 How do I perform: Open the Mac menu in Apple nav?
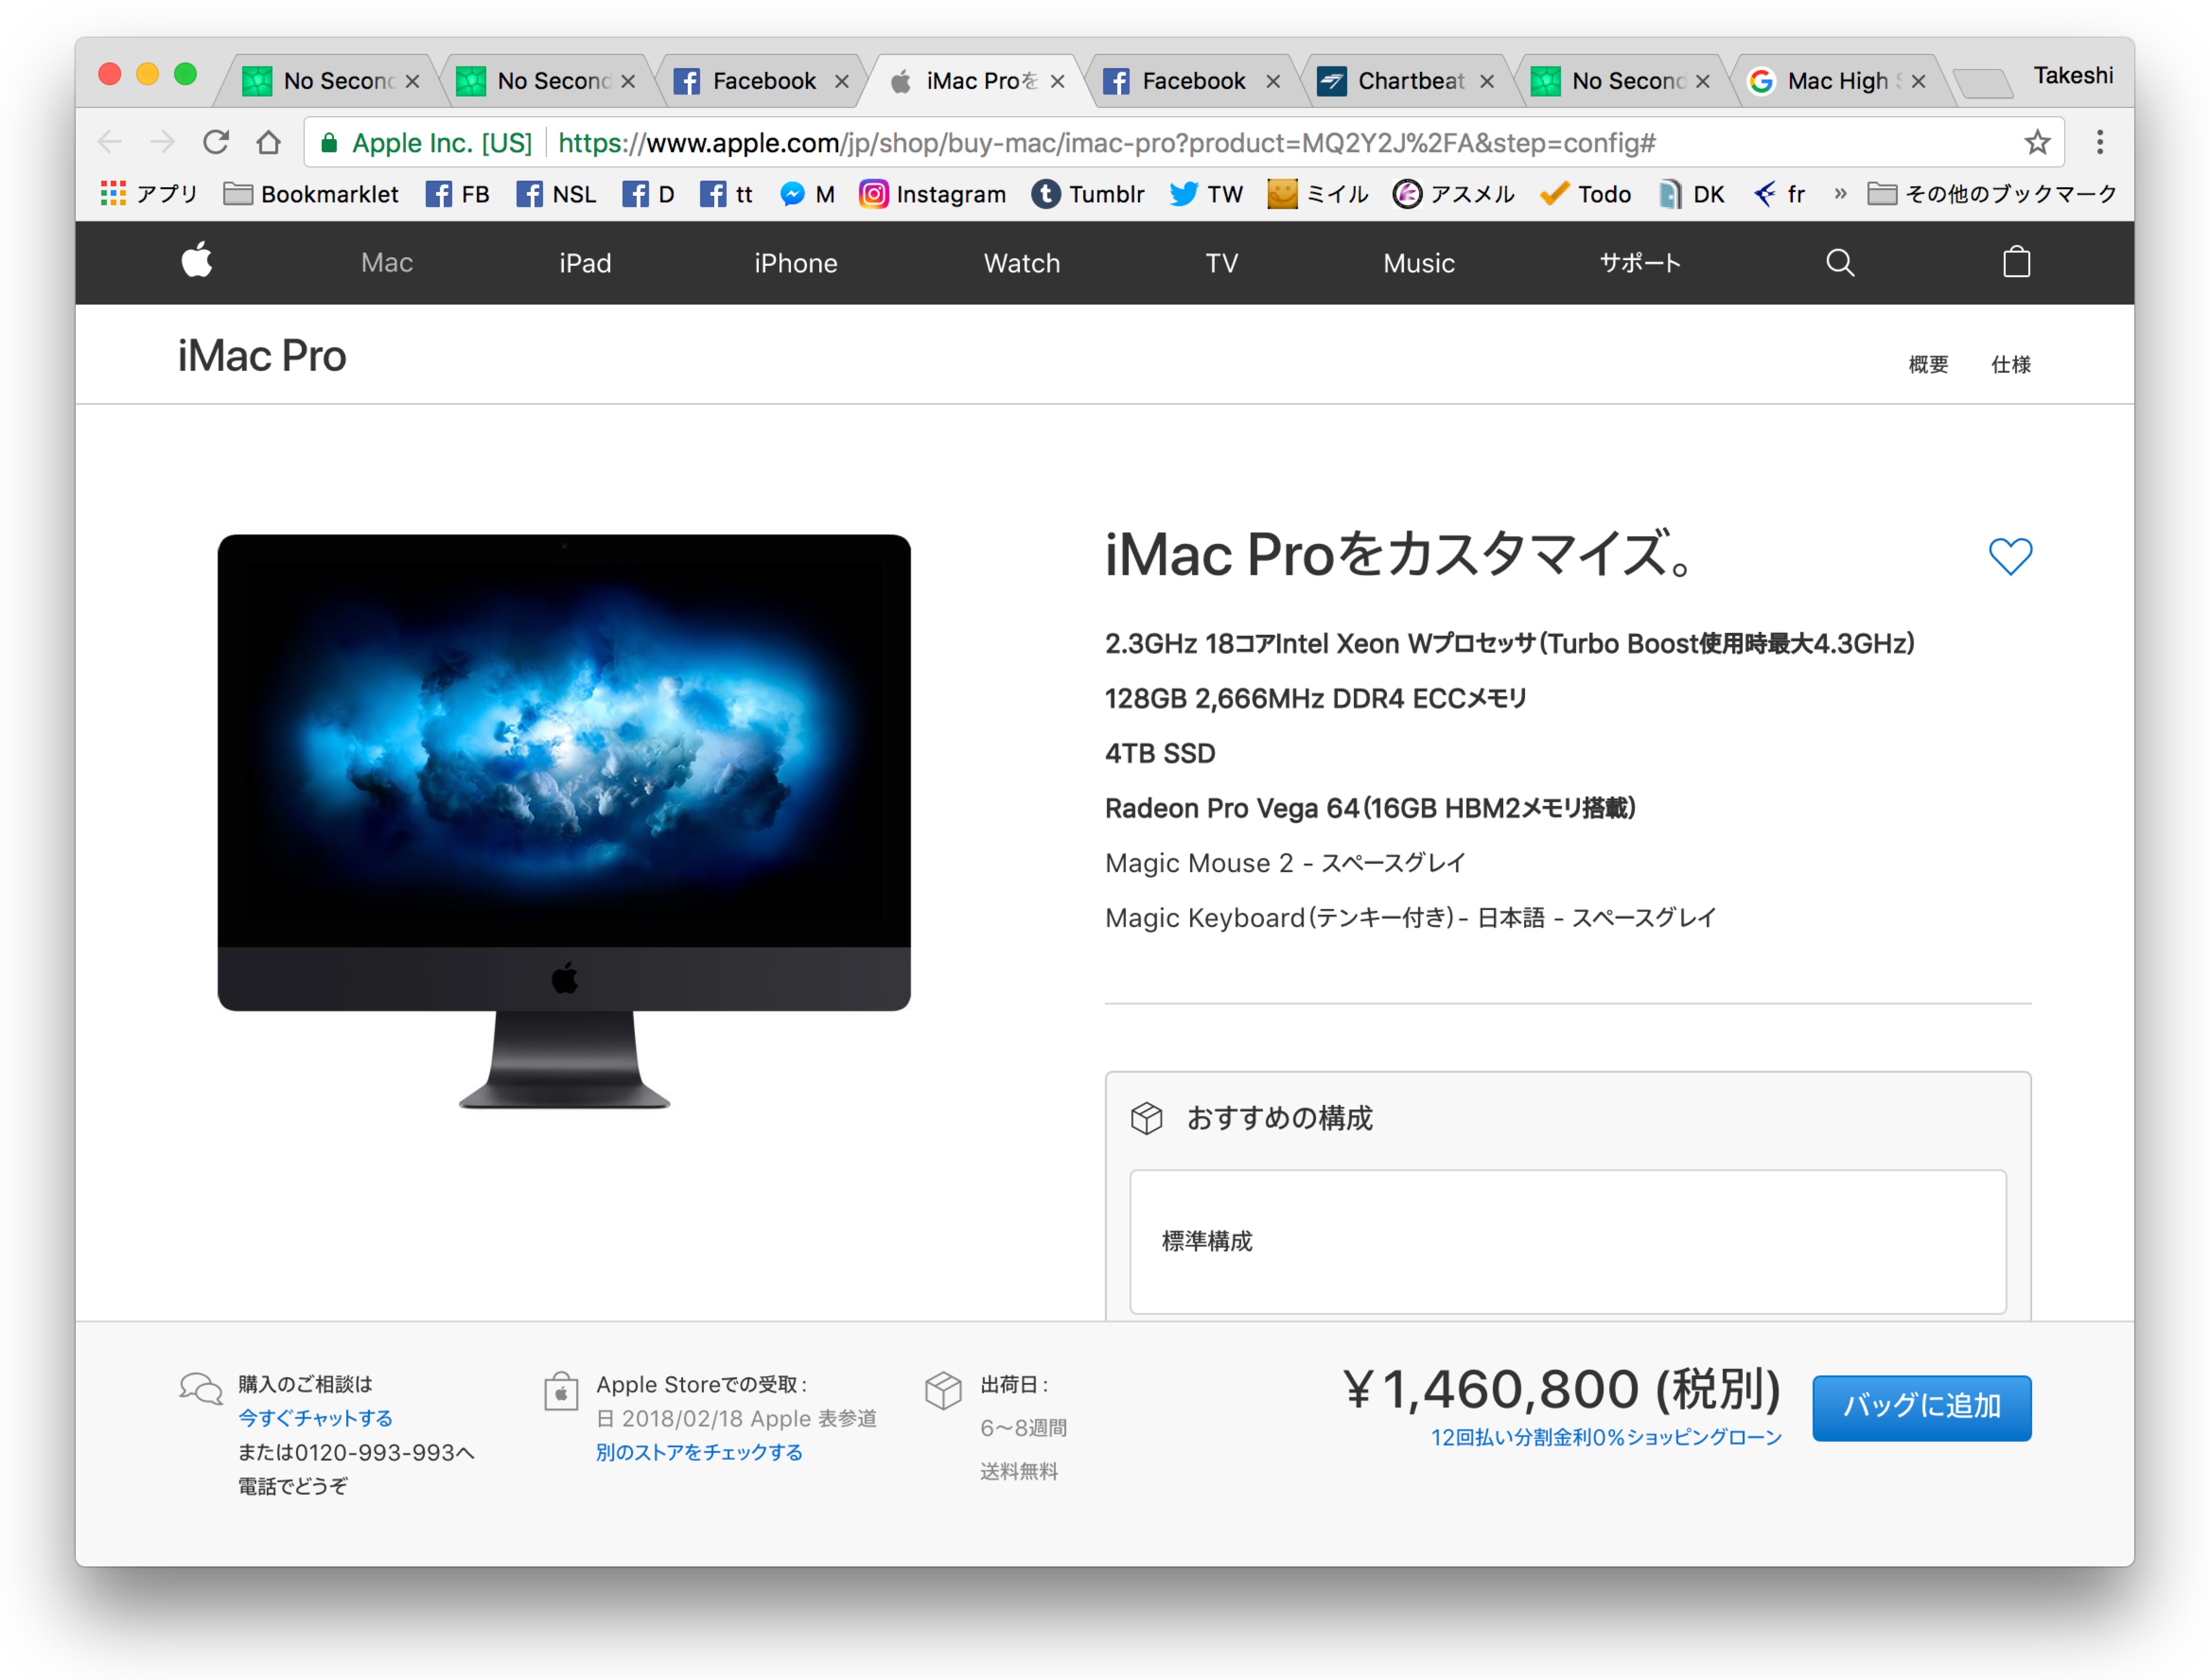(x=387, y=263)
